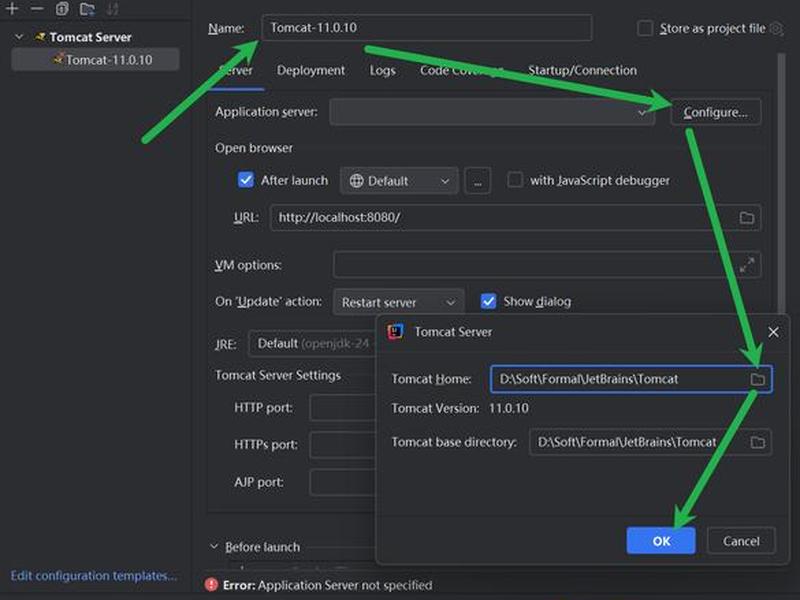Click the VM options input field
The image size is (800, 600).
tap(547, 265)
